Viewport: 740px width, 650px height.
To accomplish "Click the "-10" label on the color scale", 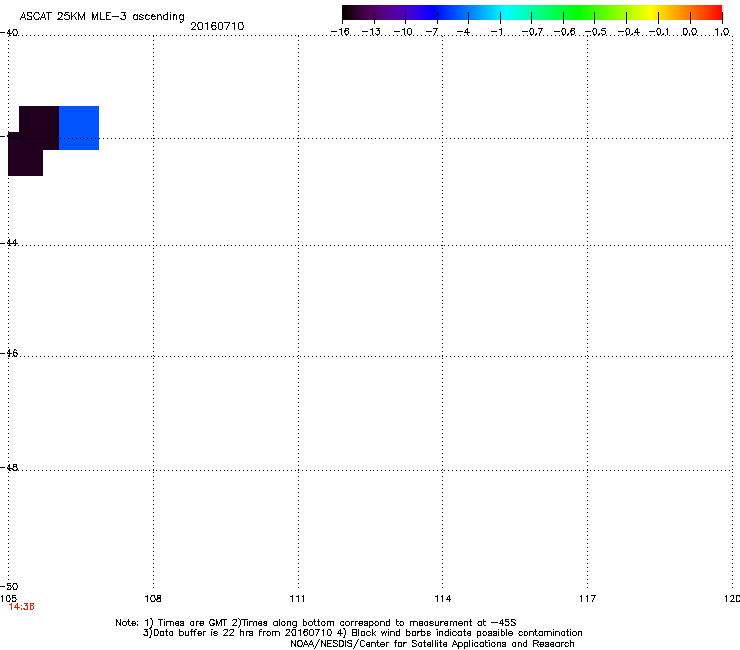I will (403, 32).
